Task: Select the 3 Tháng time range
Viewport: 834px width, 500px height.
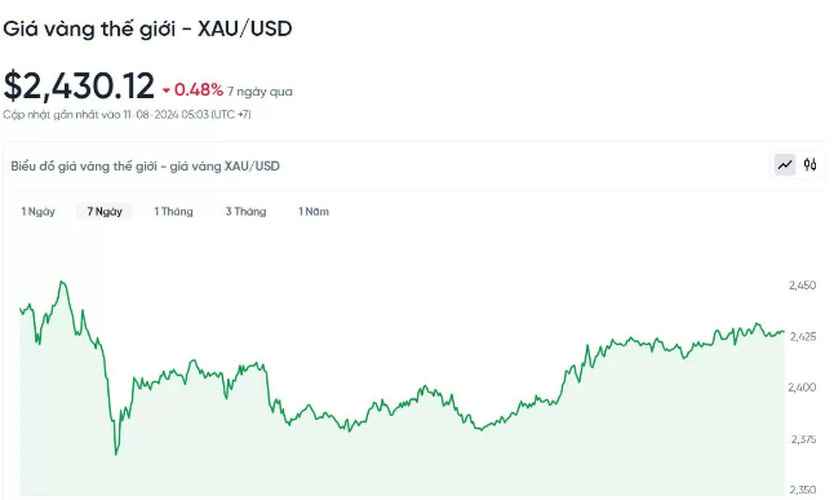Action: [246, 212]
